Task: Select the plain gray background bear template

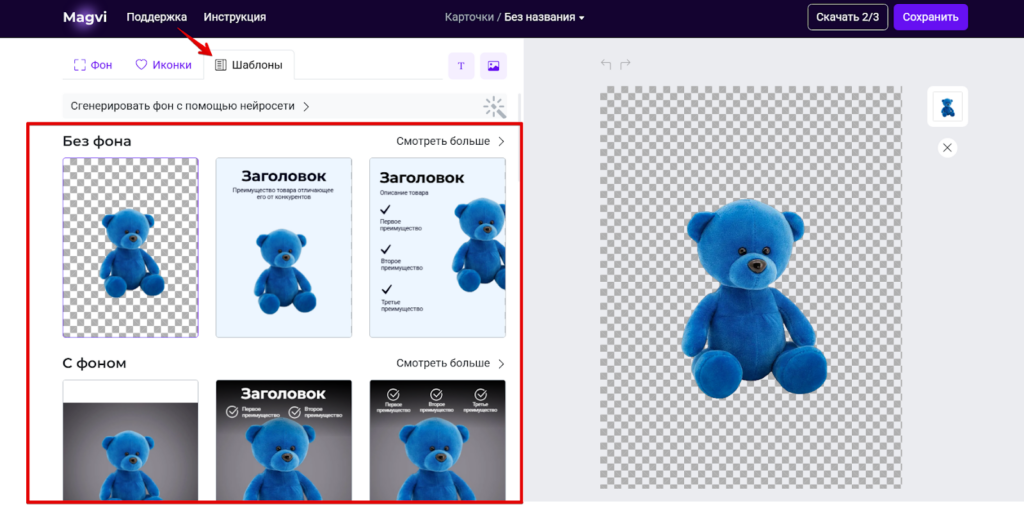Action: [x=131, y=440]
